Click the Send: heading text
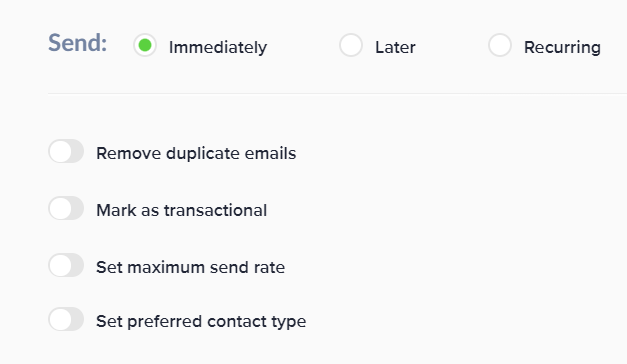This screenshot has width=627, height=364. (x=78, y=43)
